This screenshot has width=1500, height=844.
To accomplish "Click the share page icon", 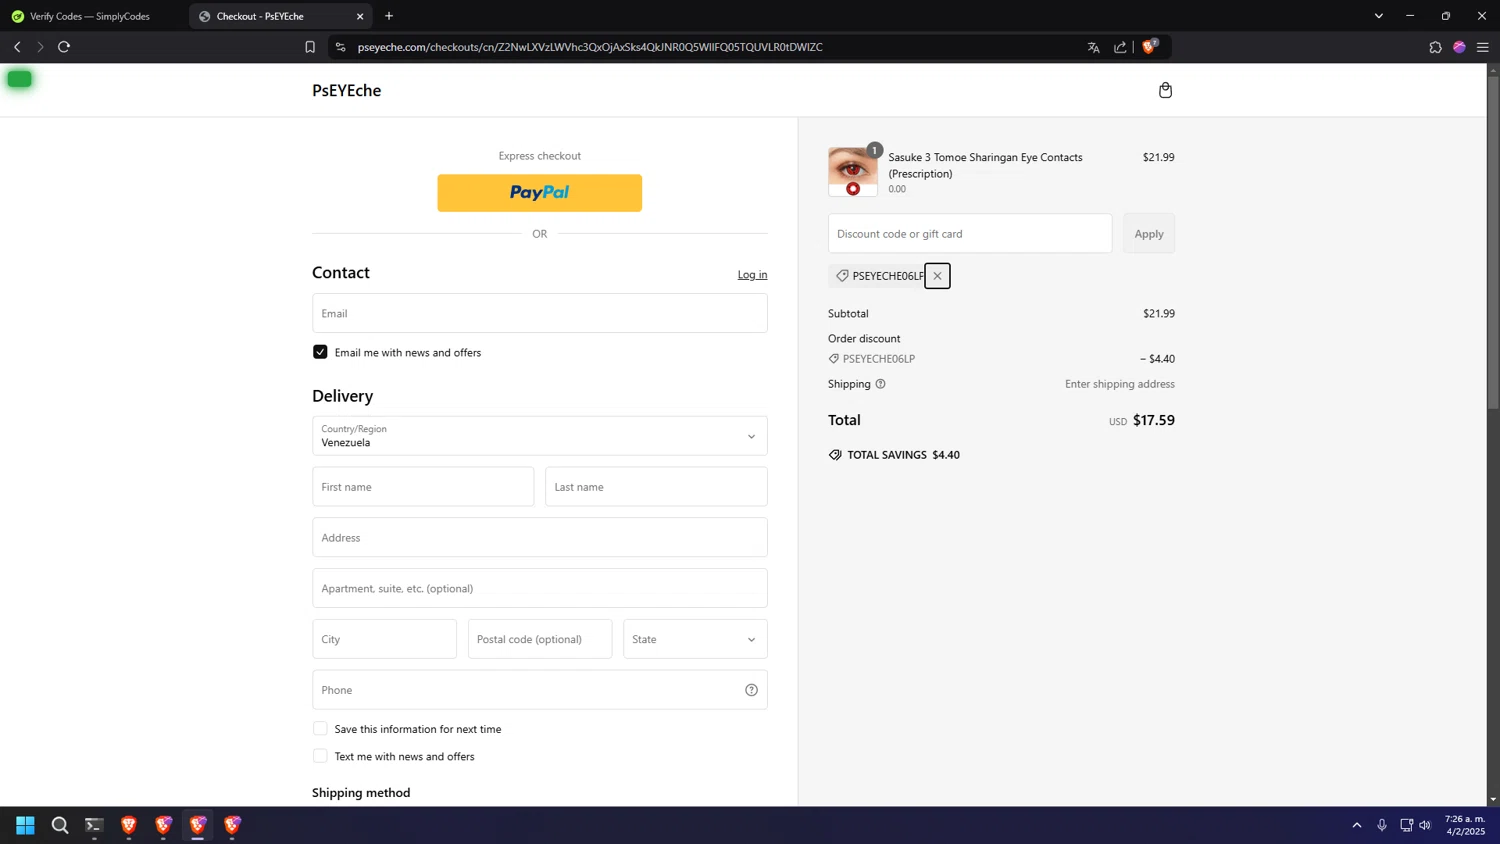I will coord(1120,47).
